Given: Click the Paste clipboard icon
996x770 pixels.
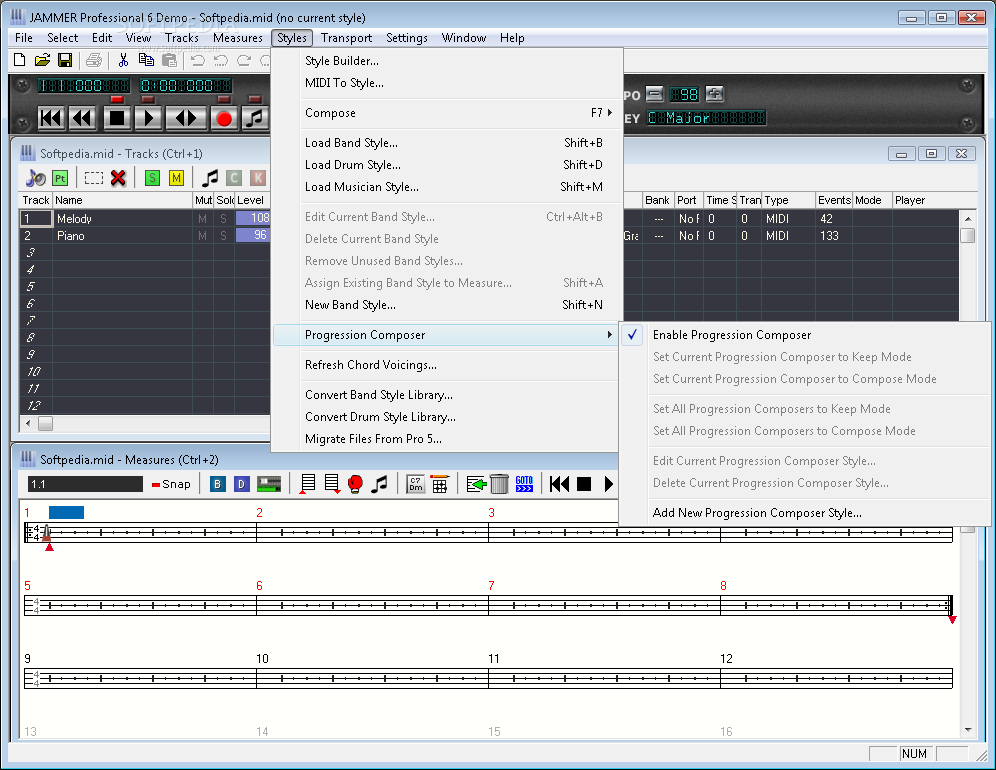Looking at the screenshot, I should 169,60.
